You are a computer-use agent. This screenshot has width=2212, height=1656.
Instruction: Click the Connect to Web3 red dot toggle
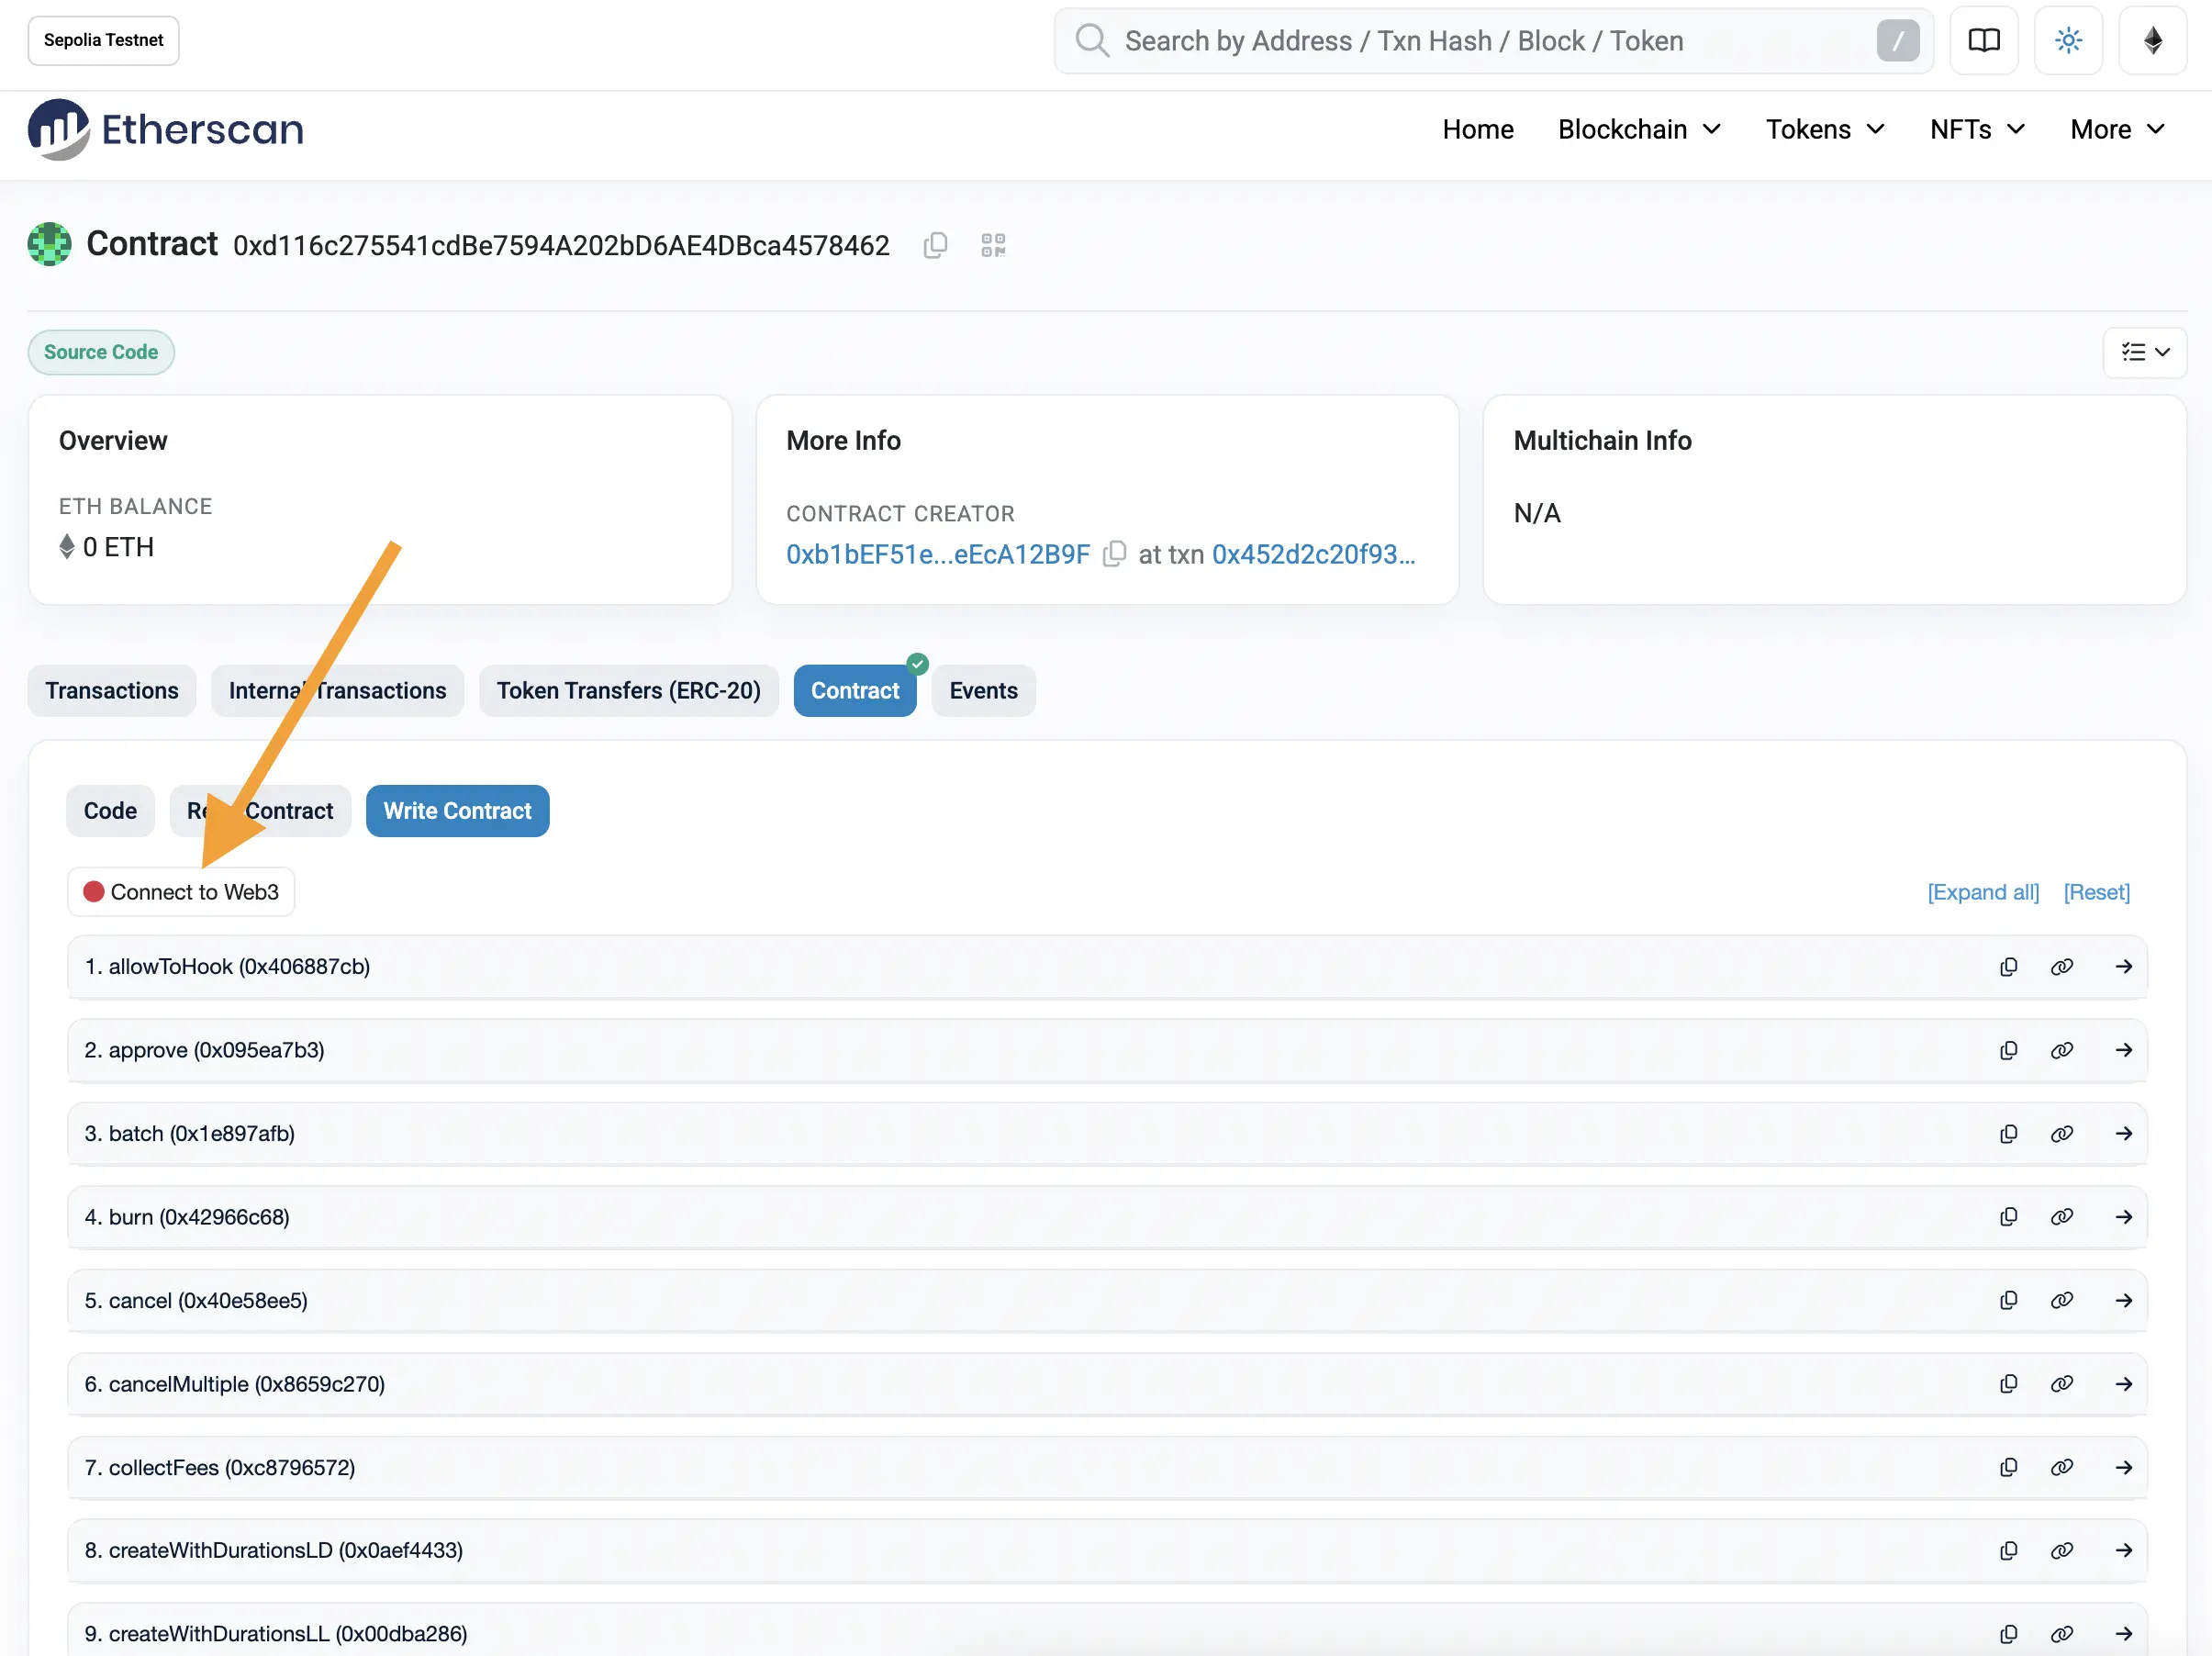click(x=92, y=890)
